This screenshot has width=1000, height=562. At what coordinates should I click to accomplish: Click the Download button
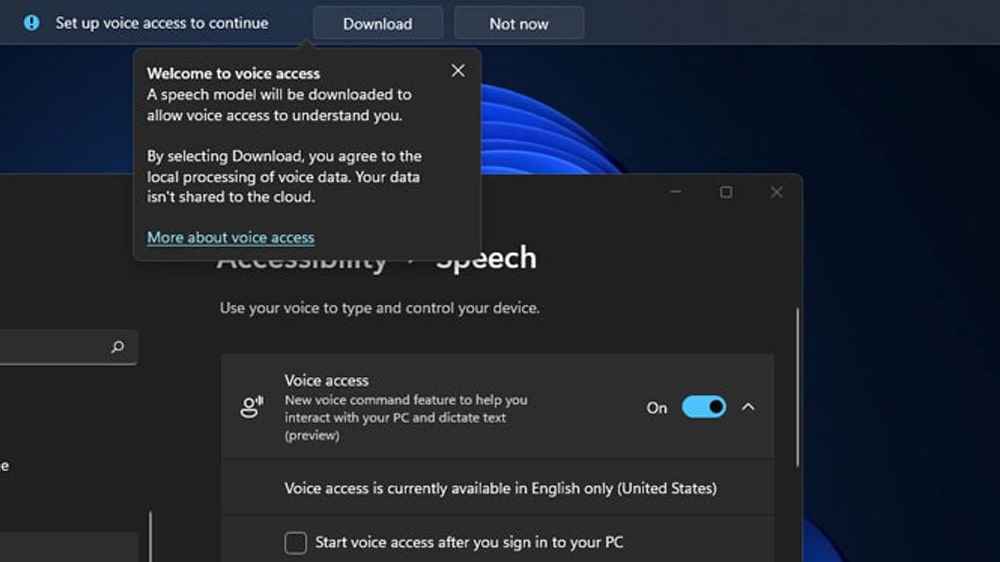coord(378,24)
